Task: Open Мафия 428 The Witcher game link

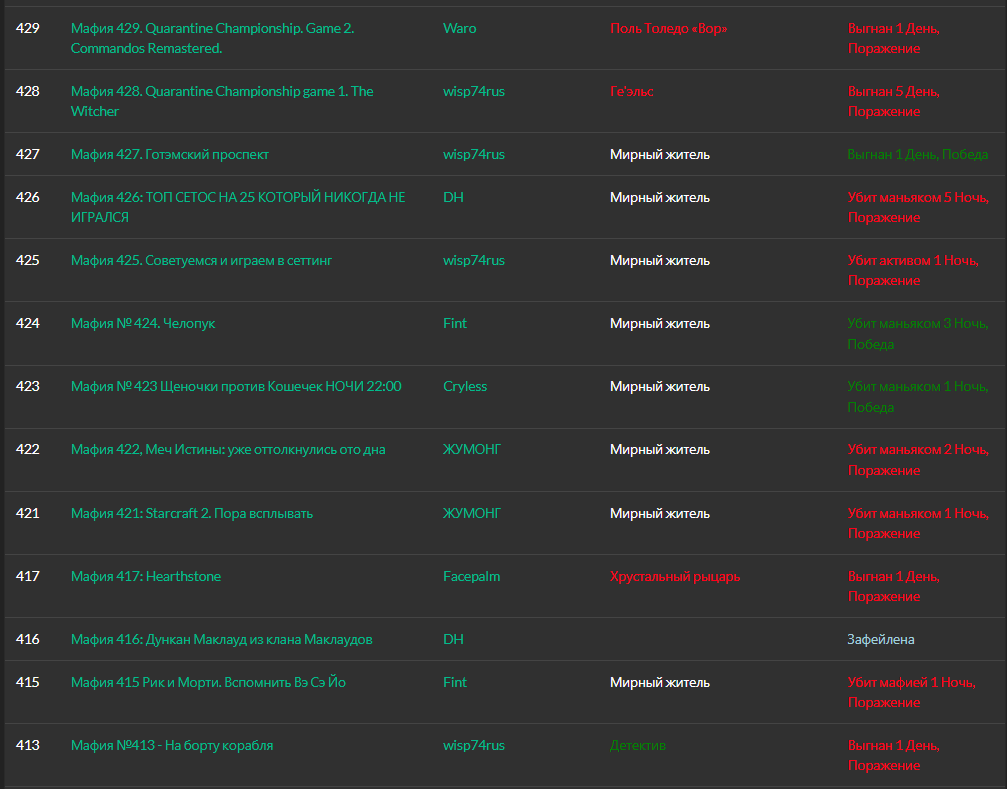Action: pyautogui.click(x=222, y=92)
